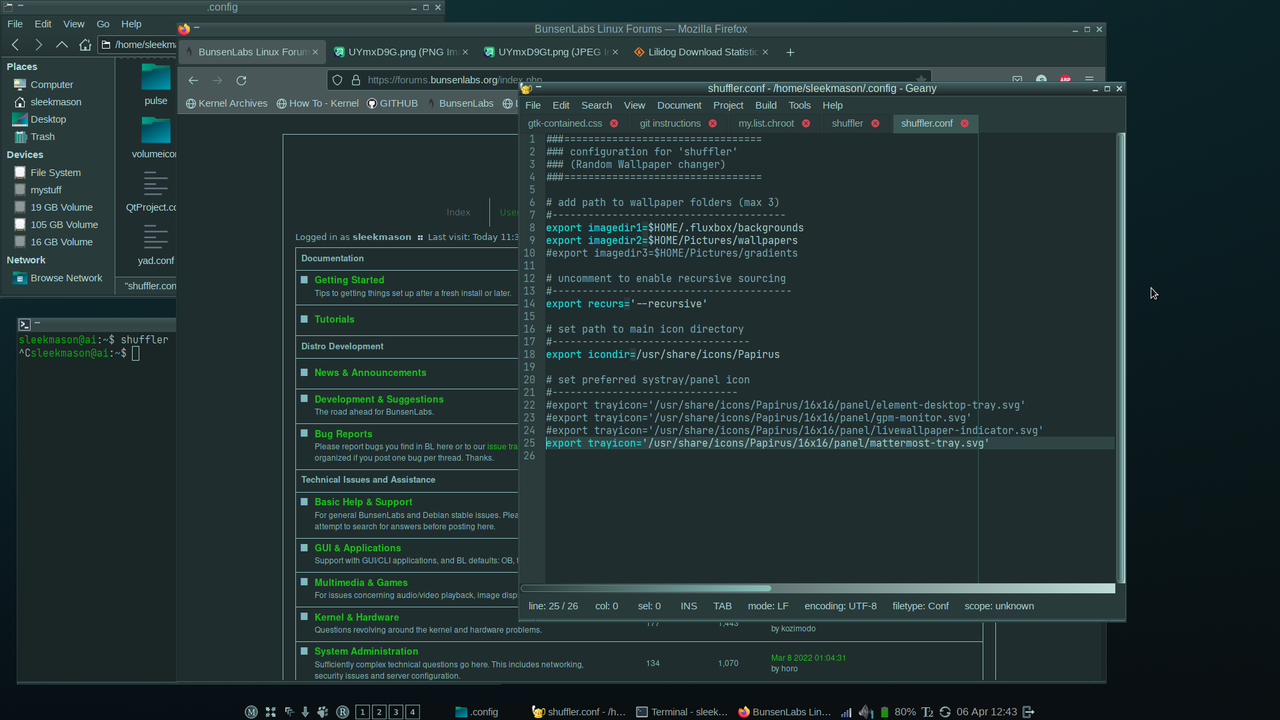This screenshot has height=720, width=1280.
Task: Click Firefox back arrow button
Action: pos(193,80)
